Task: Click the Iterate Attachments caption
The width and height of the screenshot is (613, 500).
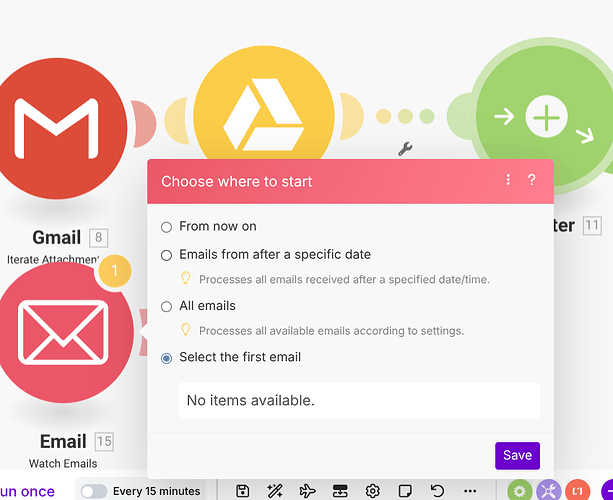Action: tap(53, 259)
